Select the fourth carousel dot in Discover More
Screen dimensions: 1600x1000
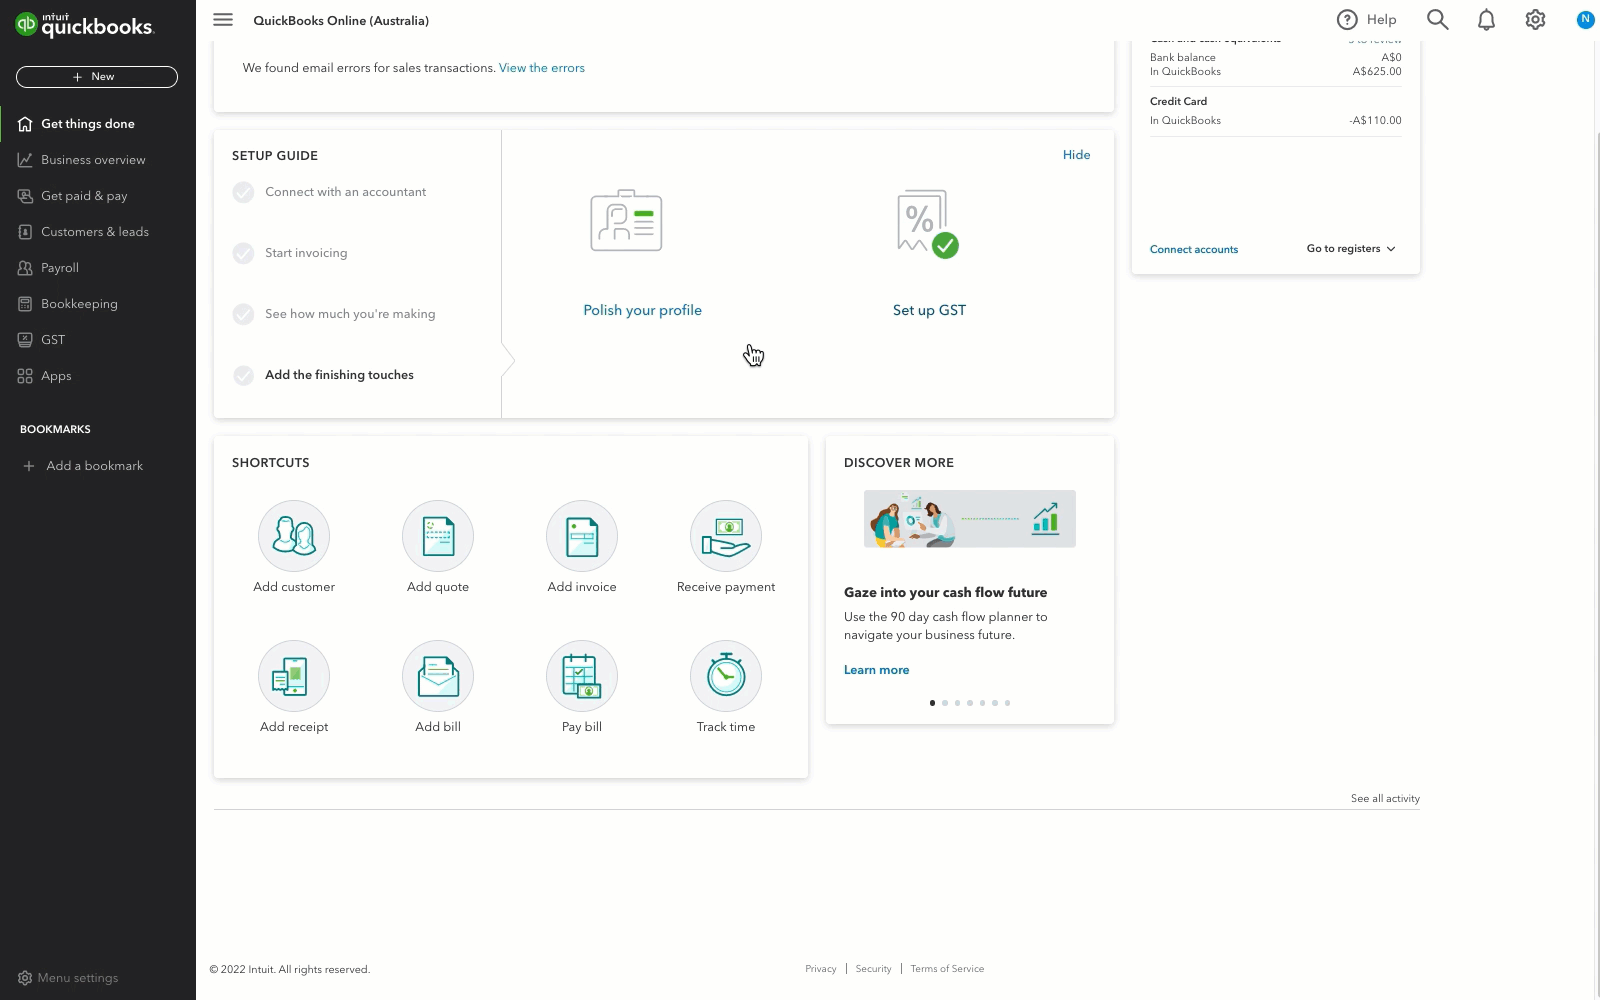tap(970, 703)
